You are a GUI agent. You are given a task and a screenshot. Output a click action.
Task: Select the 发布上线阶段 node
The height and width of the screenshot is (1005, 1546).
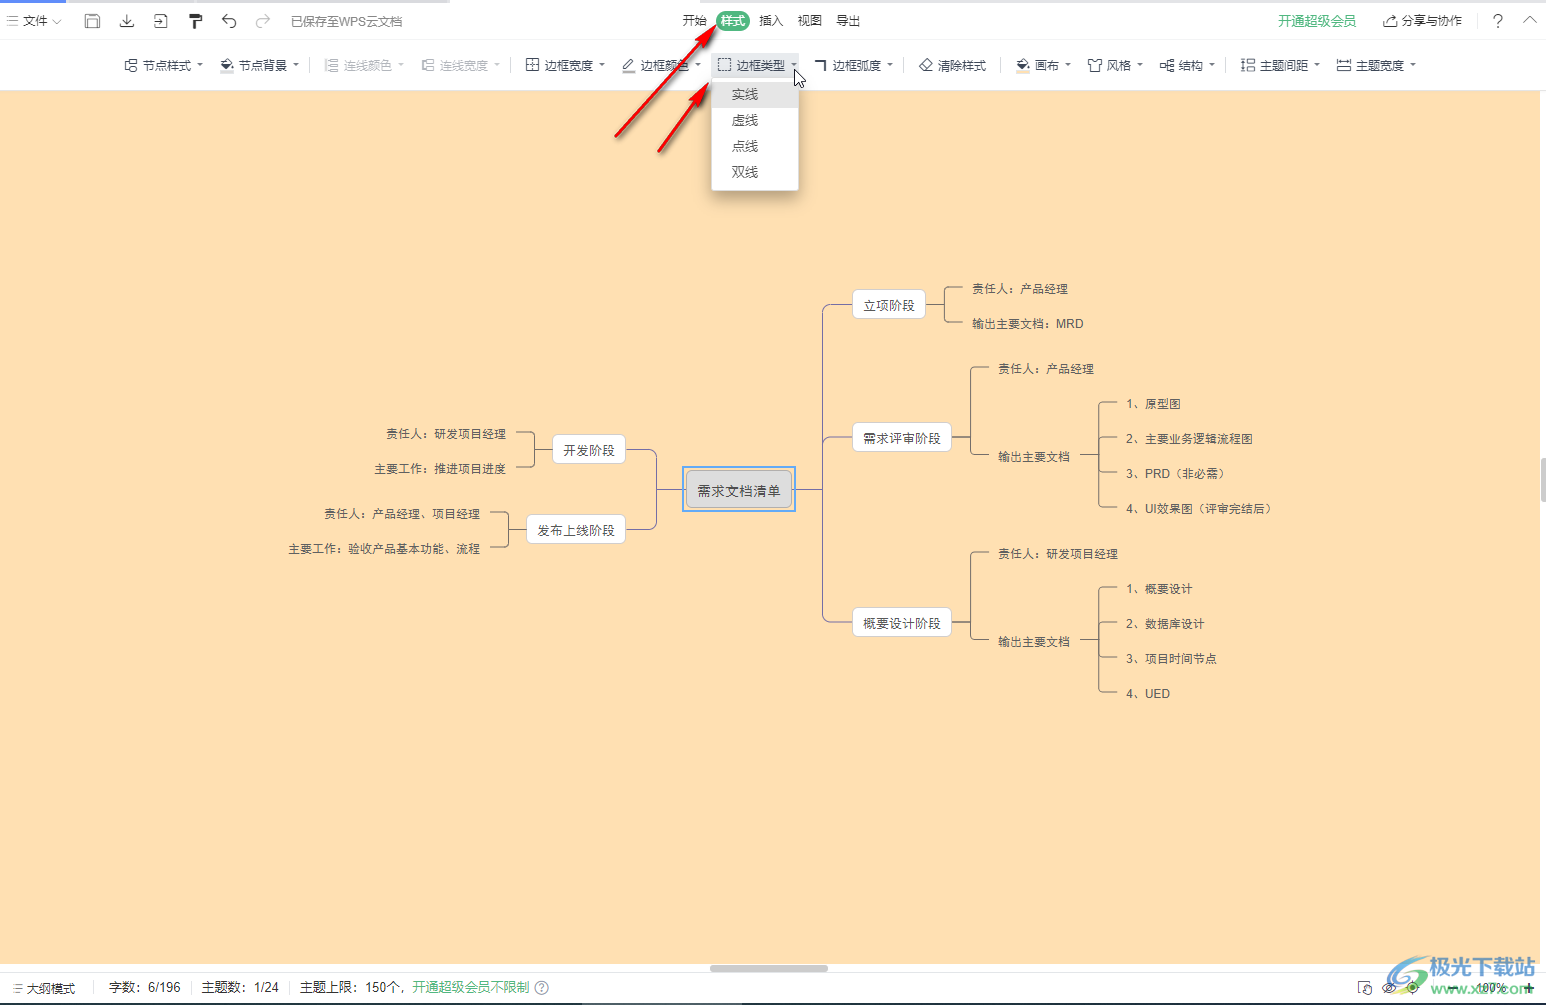(x=576, y=530)
